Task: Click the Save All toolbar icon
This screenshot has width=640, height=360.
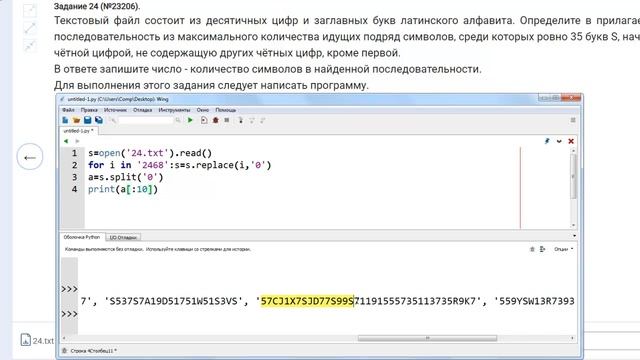Action: (x=99, y=120)
